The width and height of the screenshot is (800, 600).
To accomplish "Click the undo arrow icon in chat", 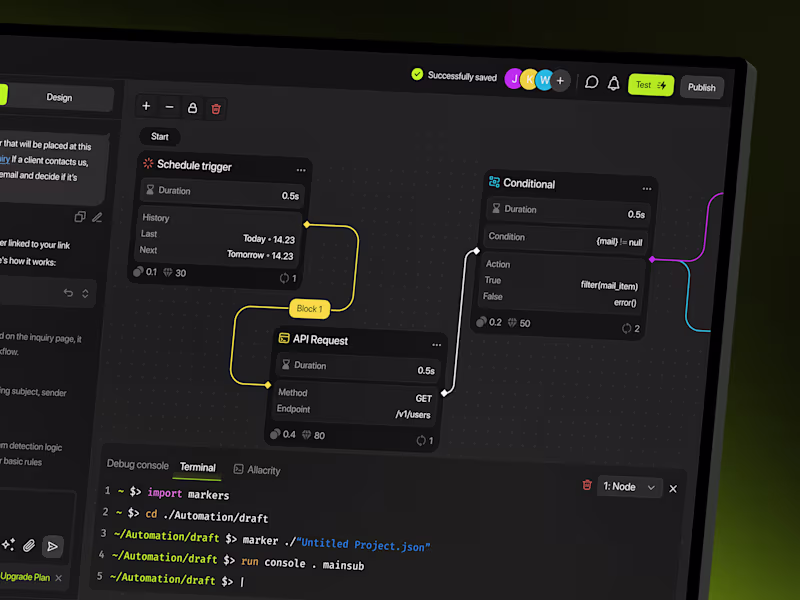I will click(68, 292).
